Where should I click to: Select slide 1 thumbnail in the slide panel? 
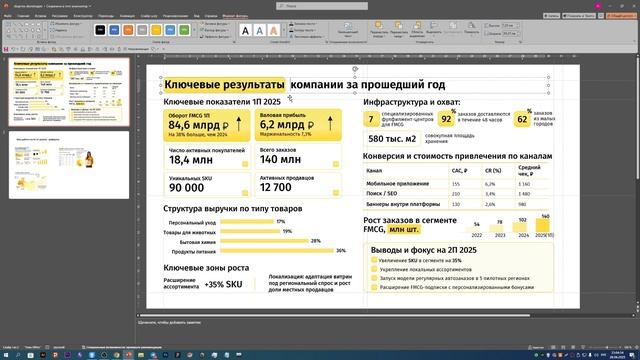point(69,92)
